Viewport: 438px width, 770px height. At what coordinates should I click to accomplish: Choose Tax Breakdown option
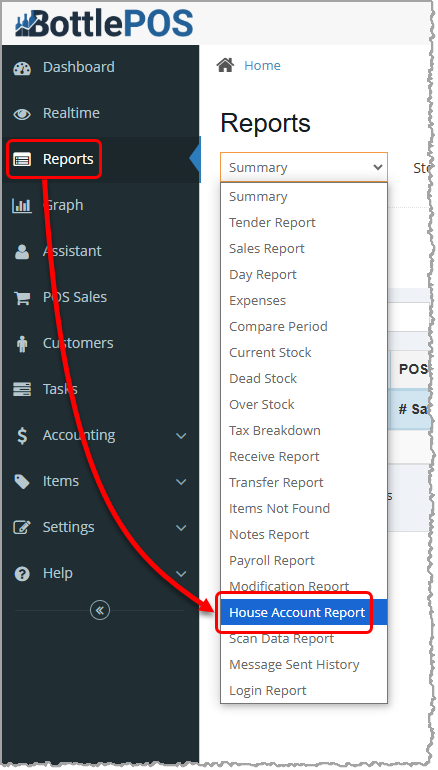(304, 431)
